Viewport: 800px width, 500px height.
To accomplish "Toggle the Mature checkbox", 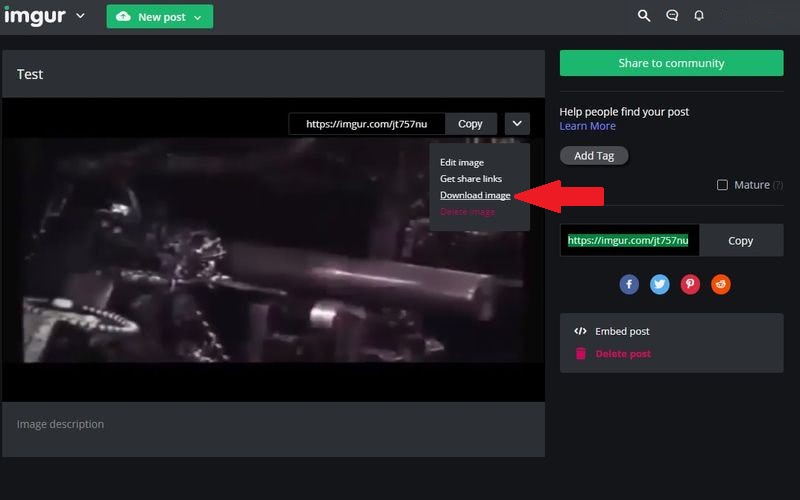I will [x=722, y=185].
